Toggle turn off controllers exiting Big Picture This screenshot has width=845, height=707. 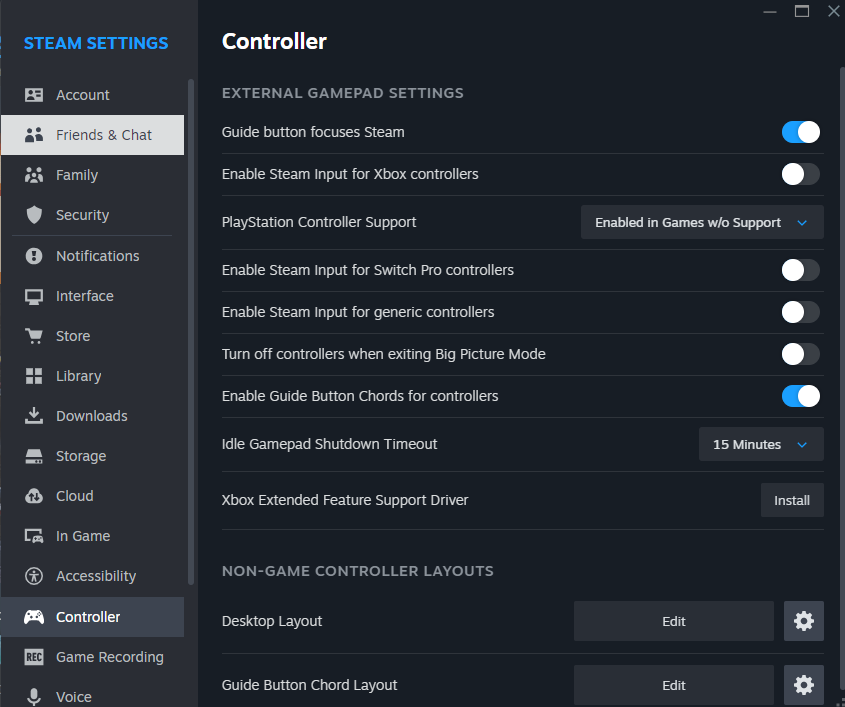pos(801,354)
